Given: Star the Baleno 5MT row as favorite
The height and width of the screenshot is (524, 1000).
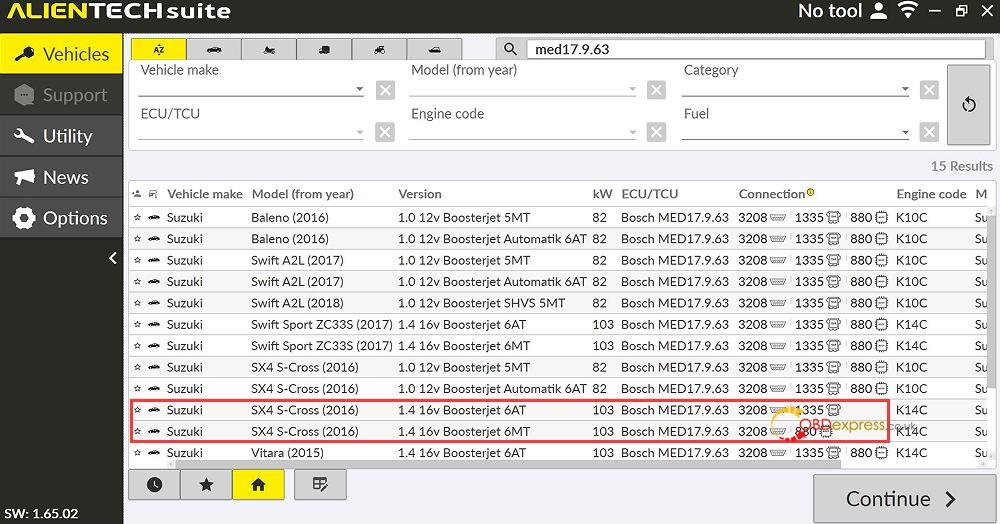Looking at the screenshot, I should (x=137, y=217).
